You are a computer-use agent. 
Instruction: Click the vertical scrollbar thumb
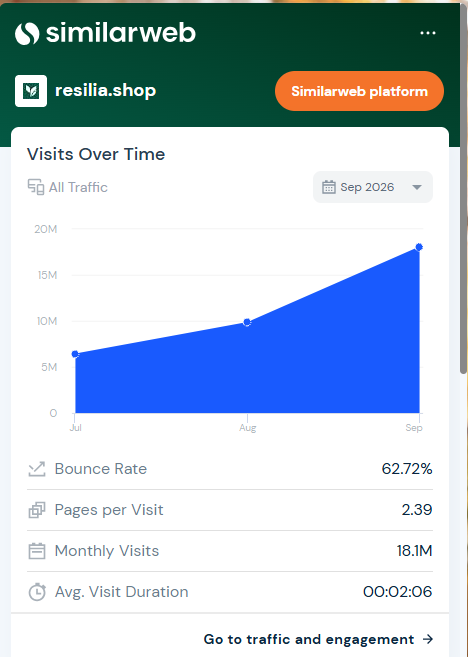(463, 189)
